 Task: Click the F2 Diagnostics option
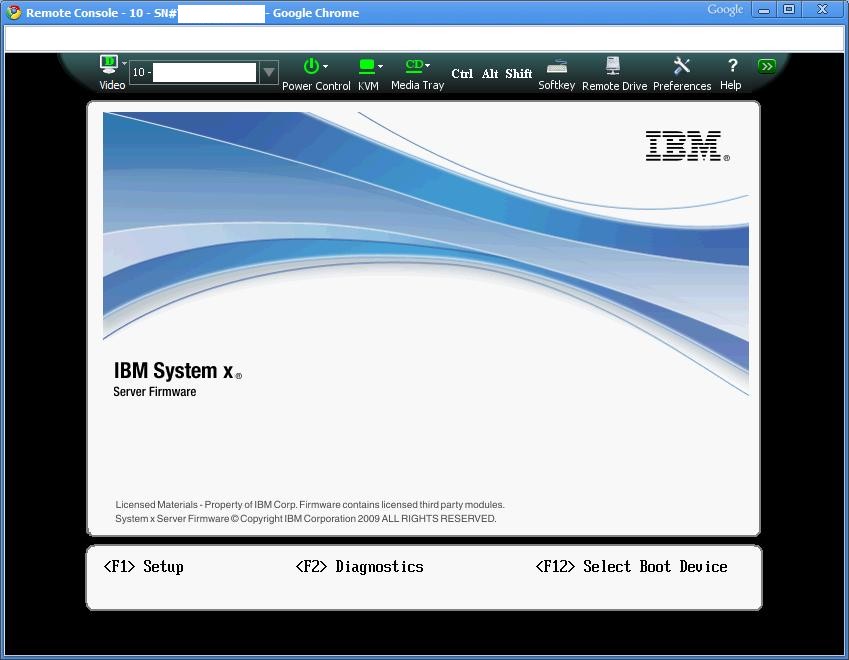click(x=360, y=567)
